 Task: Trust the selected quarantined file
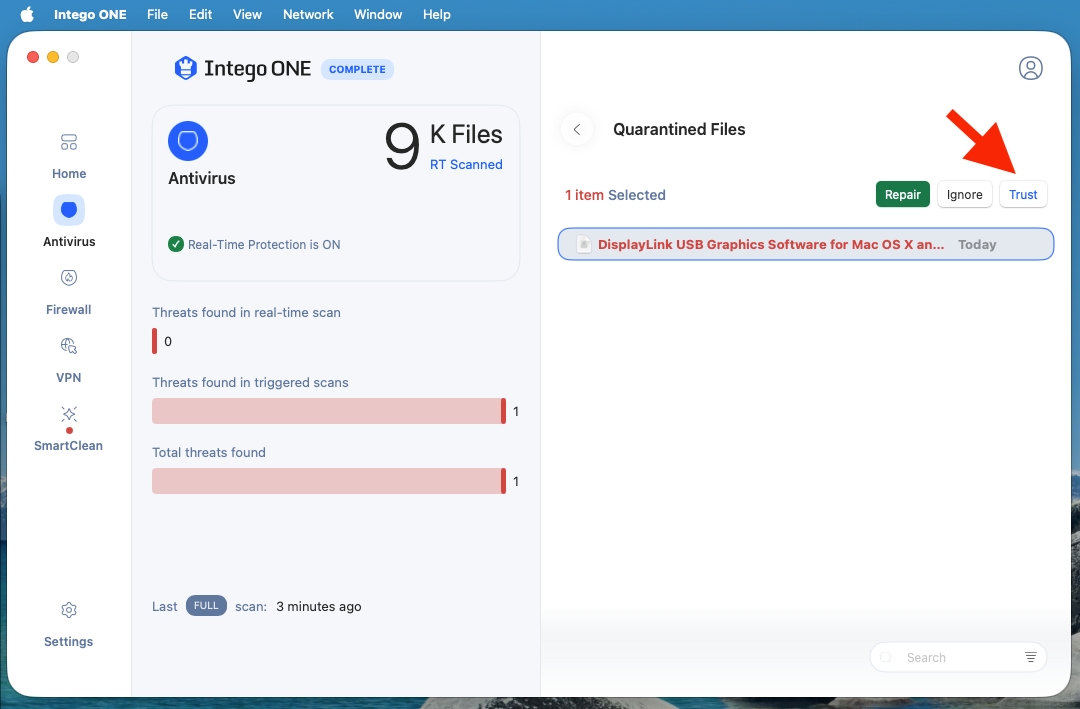click(1023, 194)
